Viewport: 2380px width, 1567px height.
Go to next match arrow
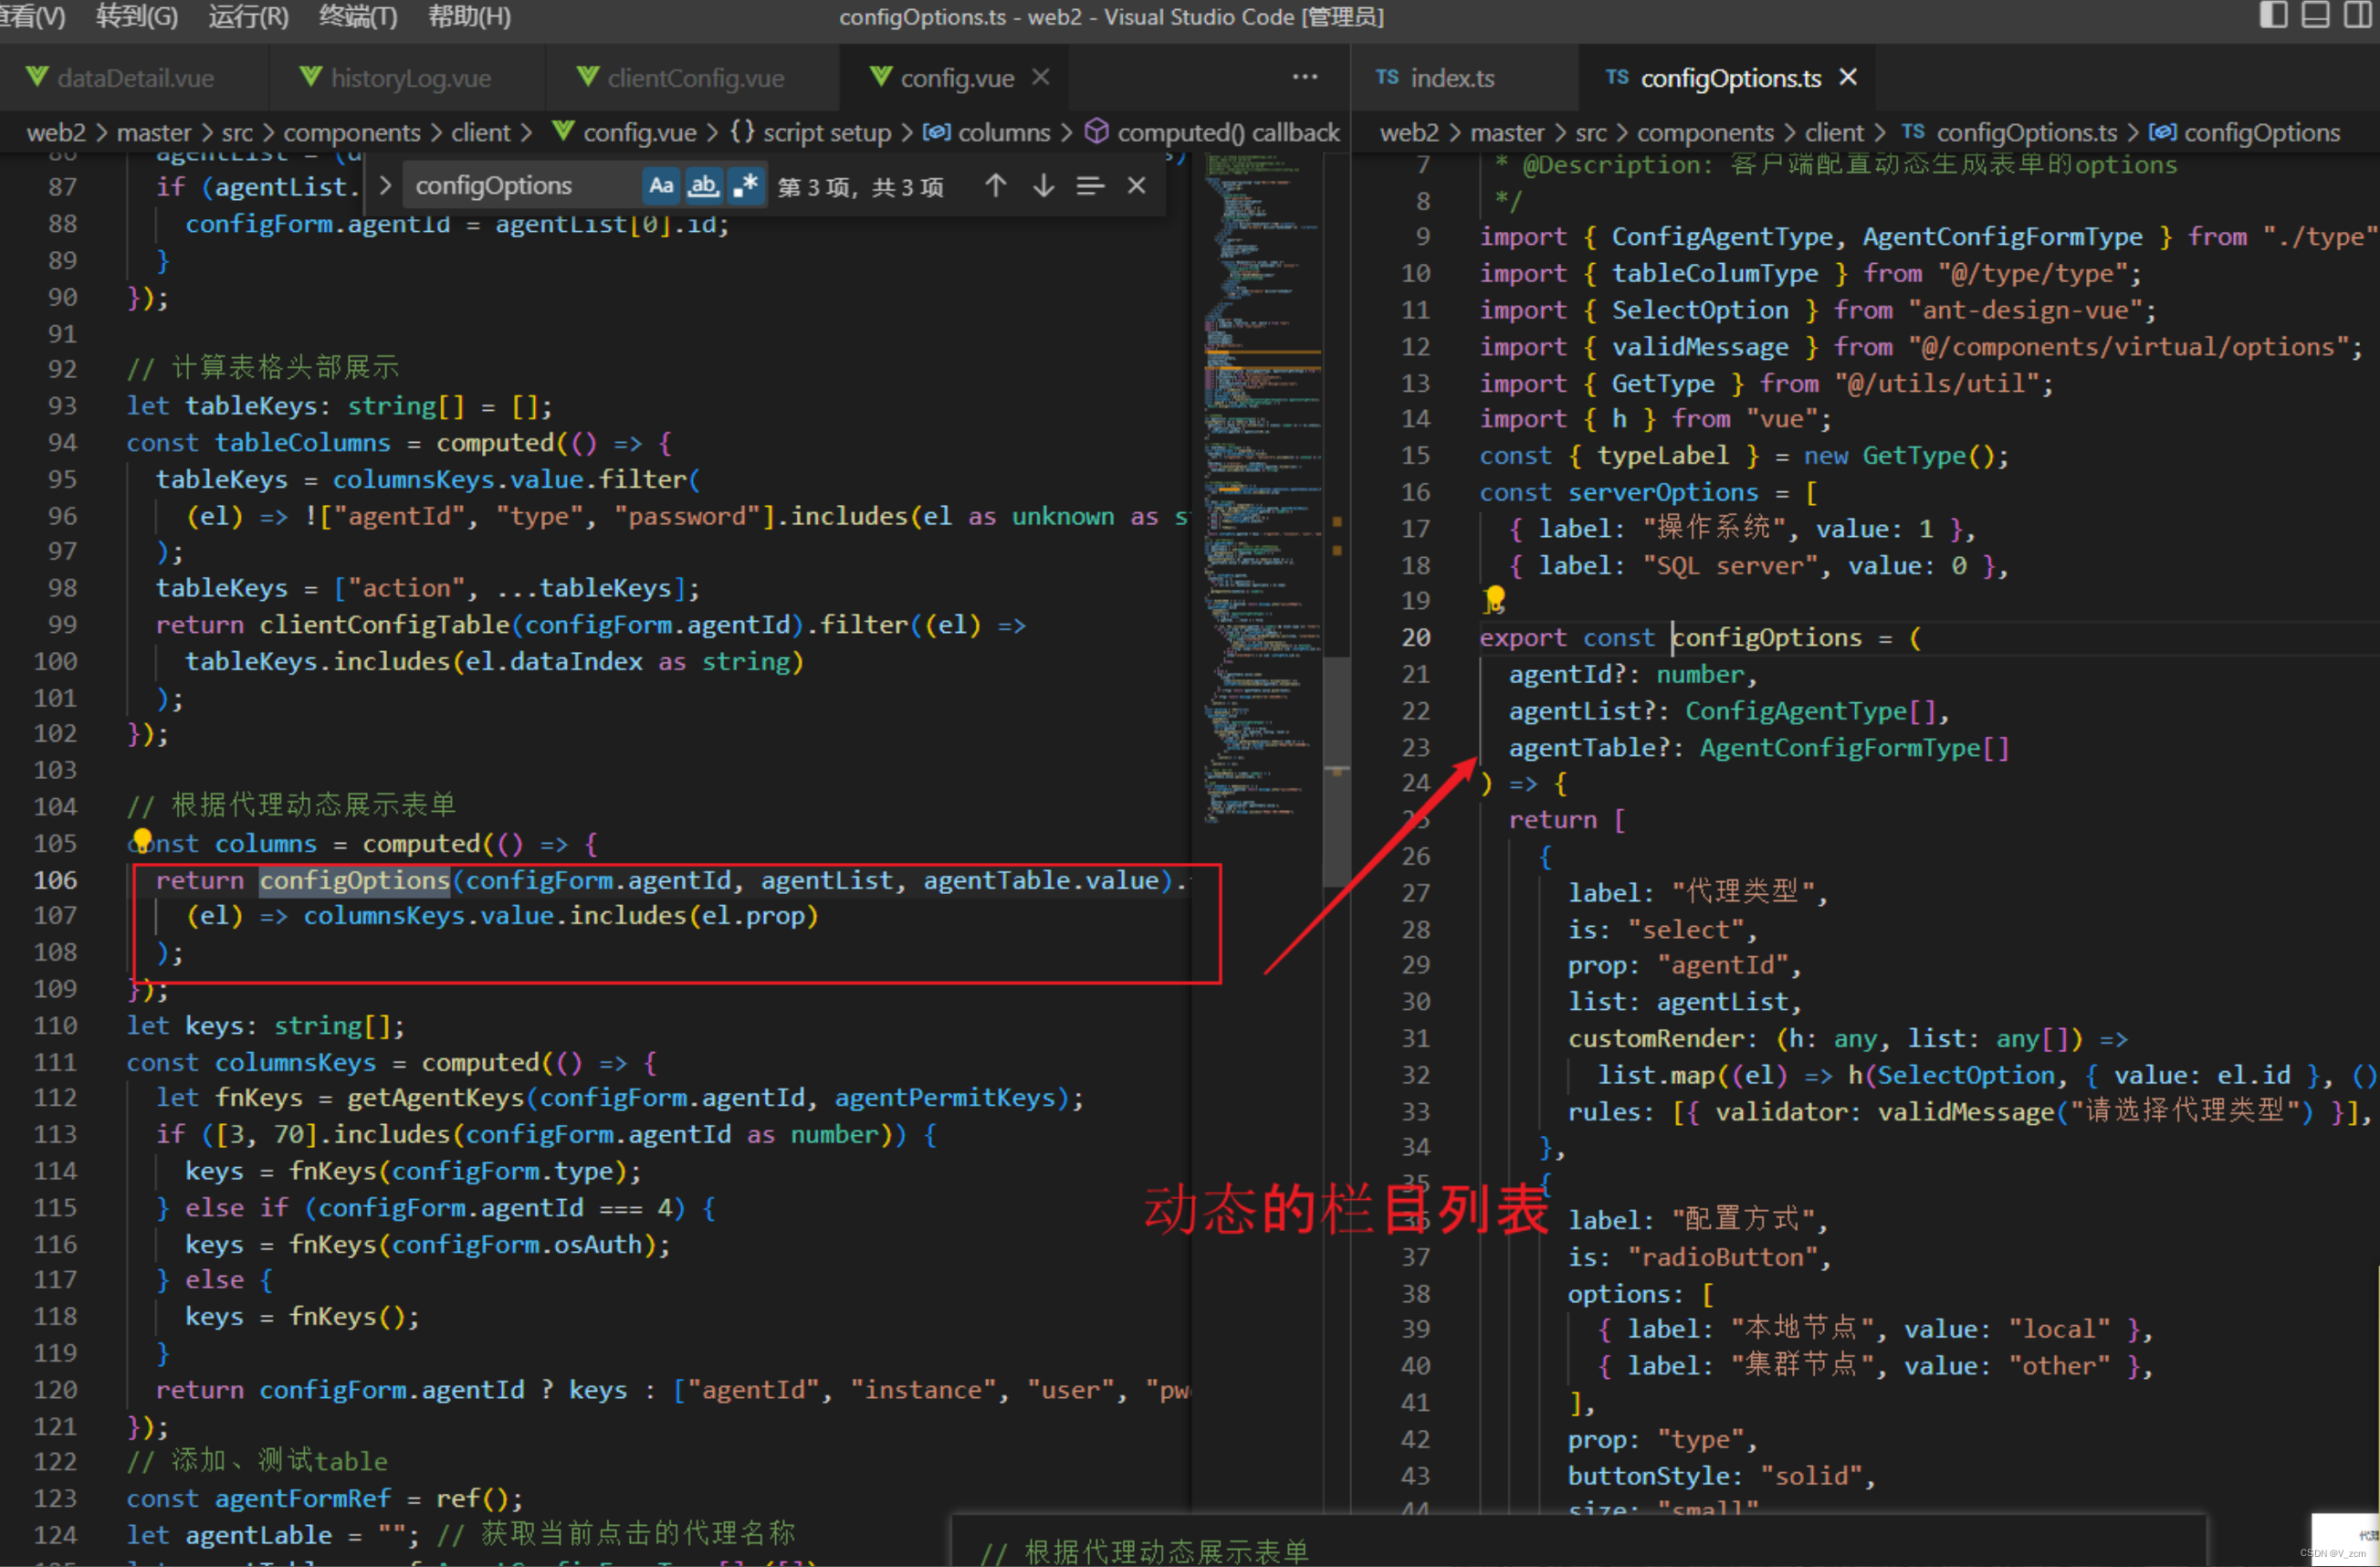coord(1043,186)
